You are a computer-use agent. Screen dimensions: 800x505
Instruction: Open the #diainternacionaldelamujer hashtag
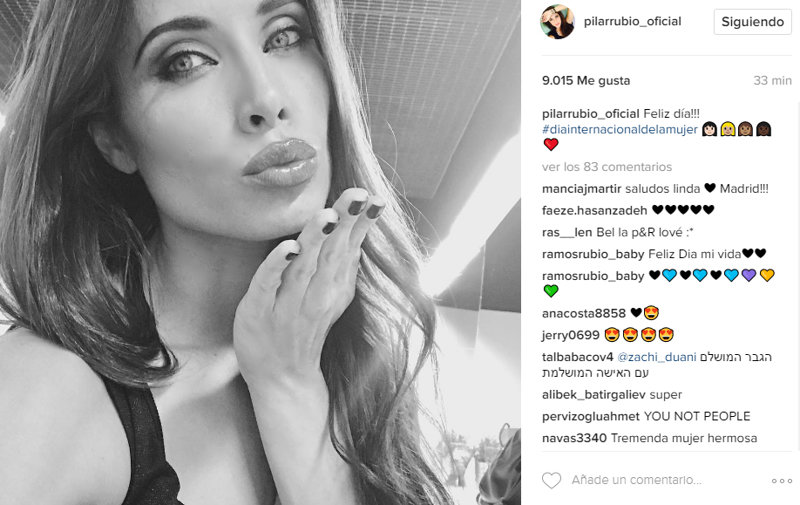[619, 130]
